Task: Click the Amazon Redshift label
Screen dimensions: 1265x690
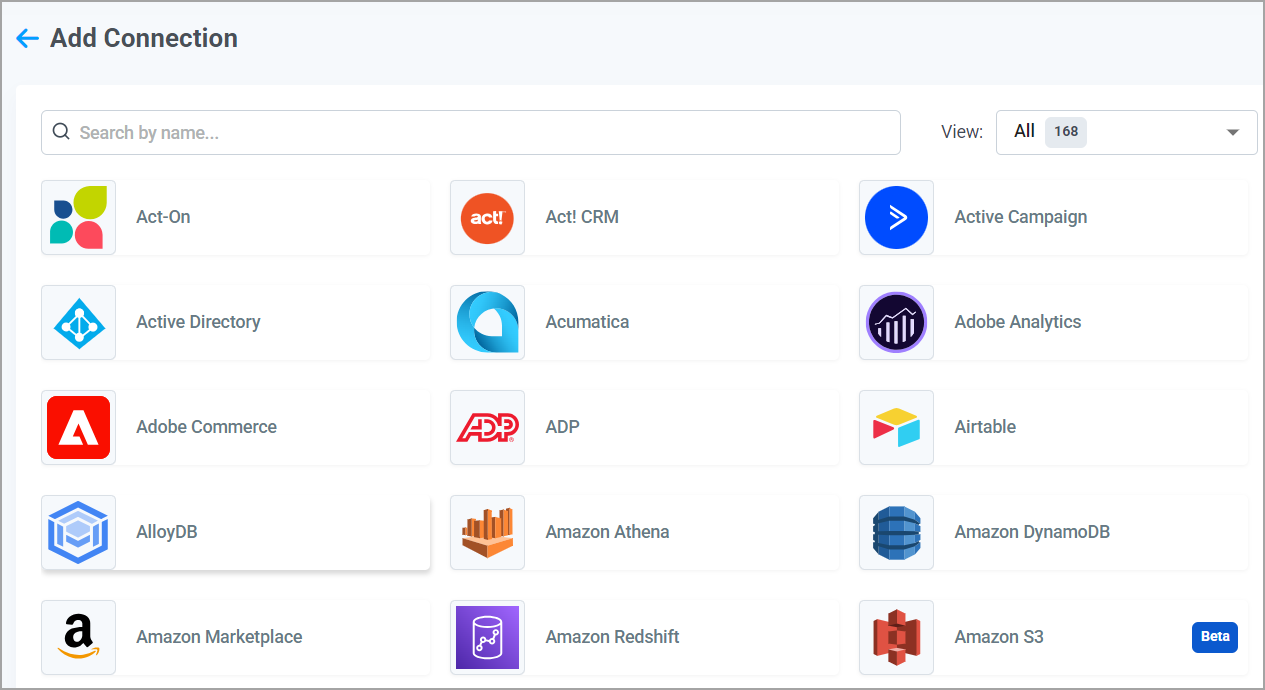Action: coord(612,637)
